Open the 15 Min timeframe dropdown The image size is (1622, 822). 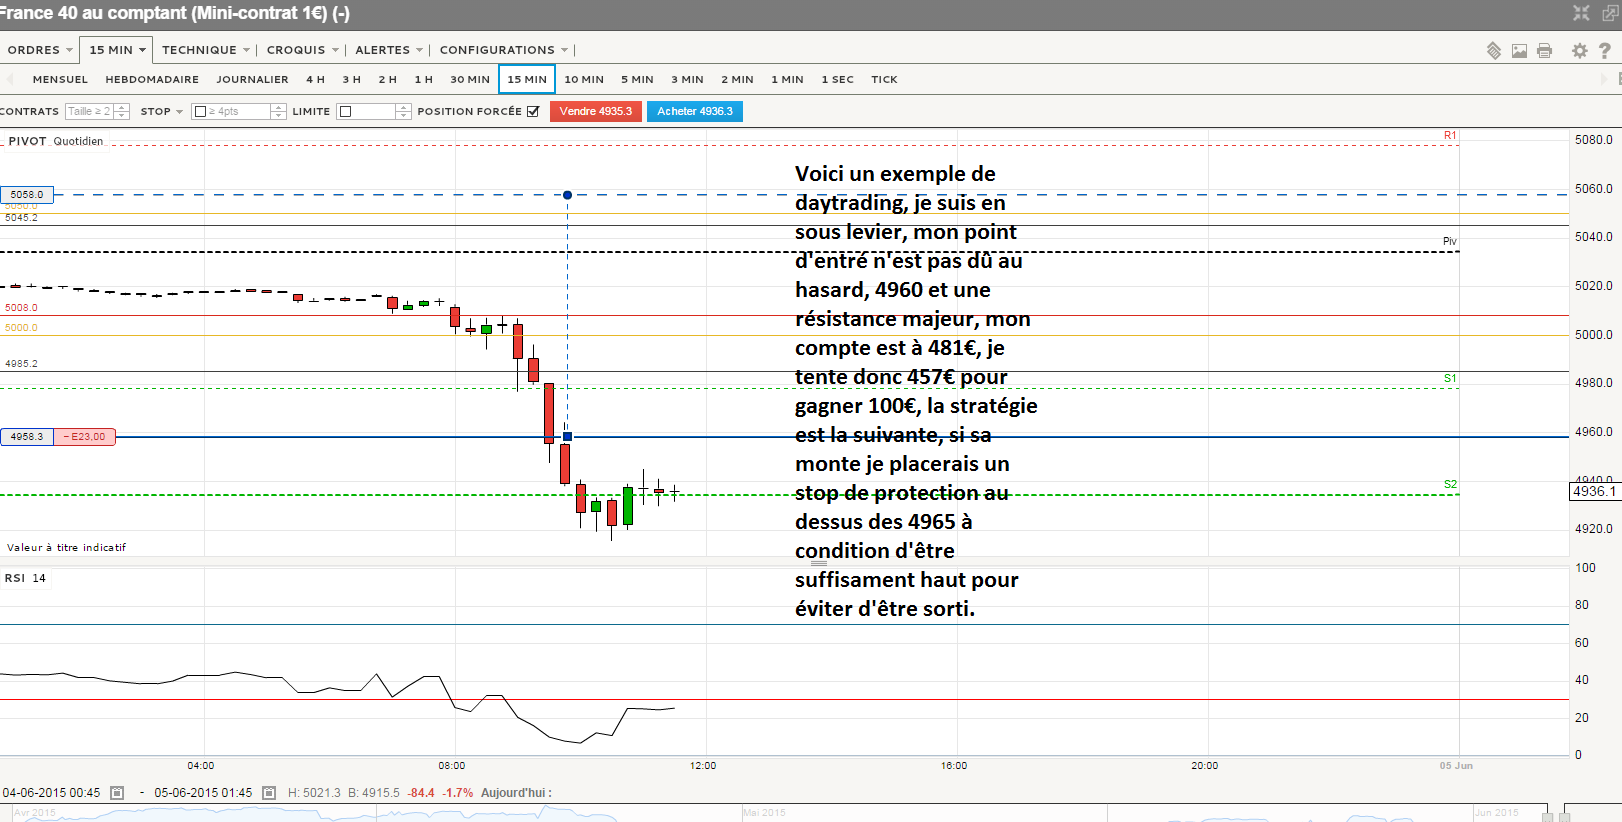(x=117, y=50)
